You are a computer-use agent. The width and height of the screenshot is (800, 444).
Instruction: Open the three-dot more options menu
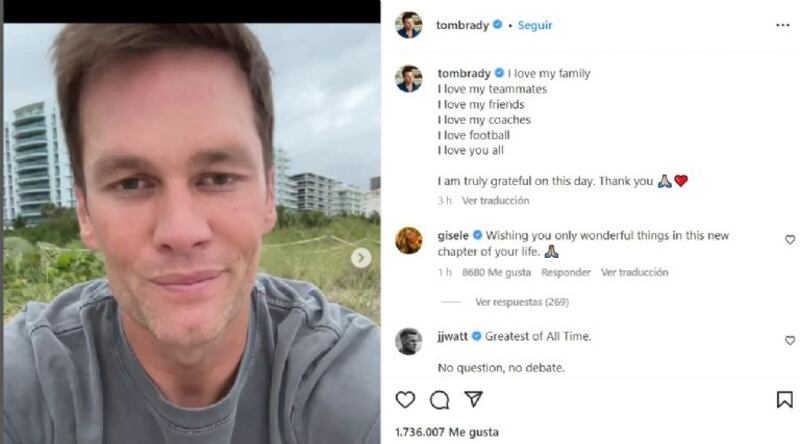click(782, 25)
